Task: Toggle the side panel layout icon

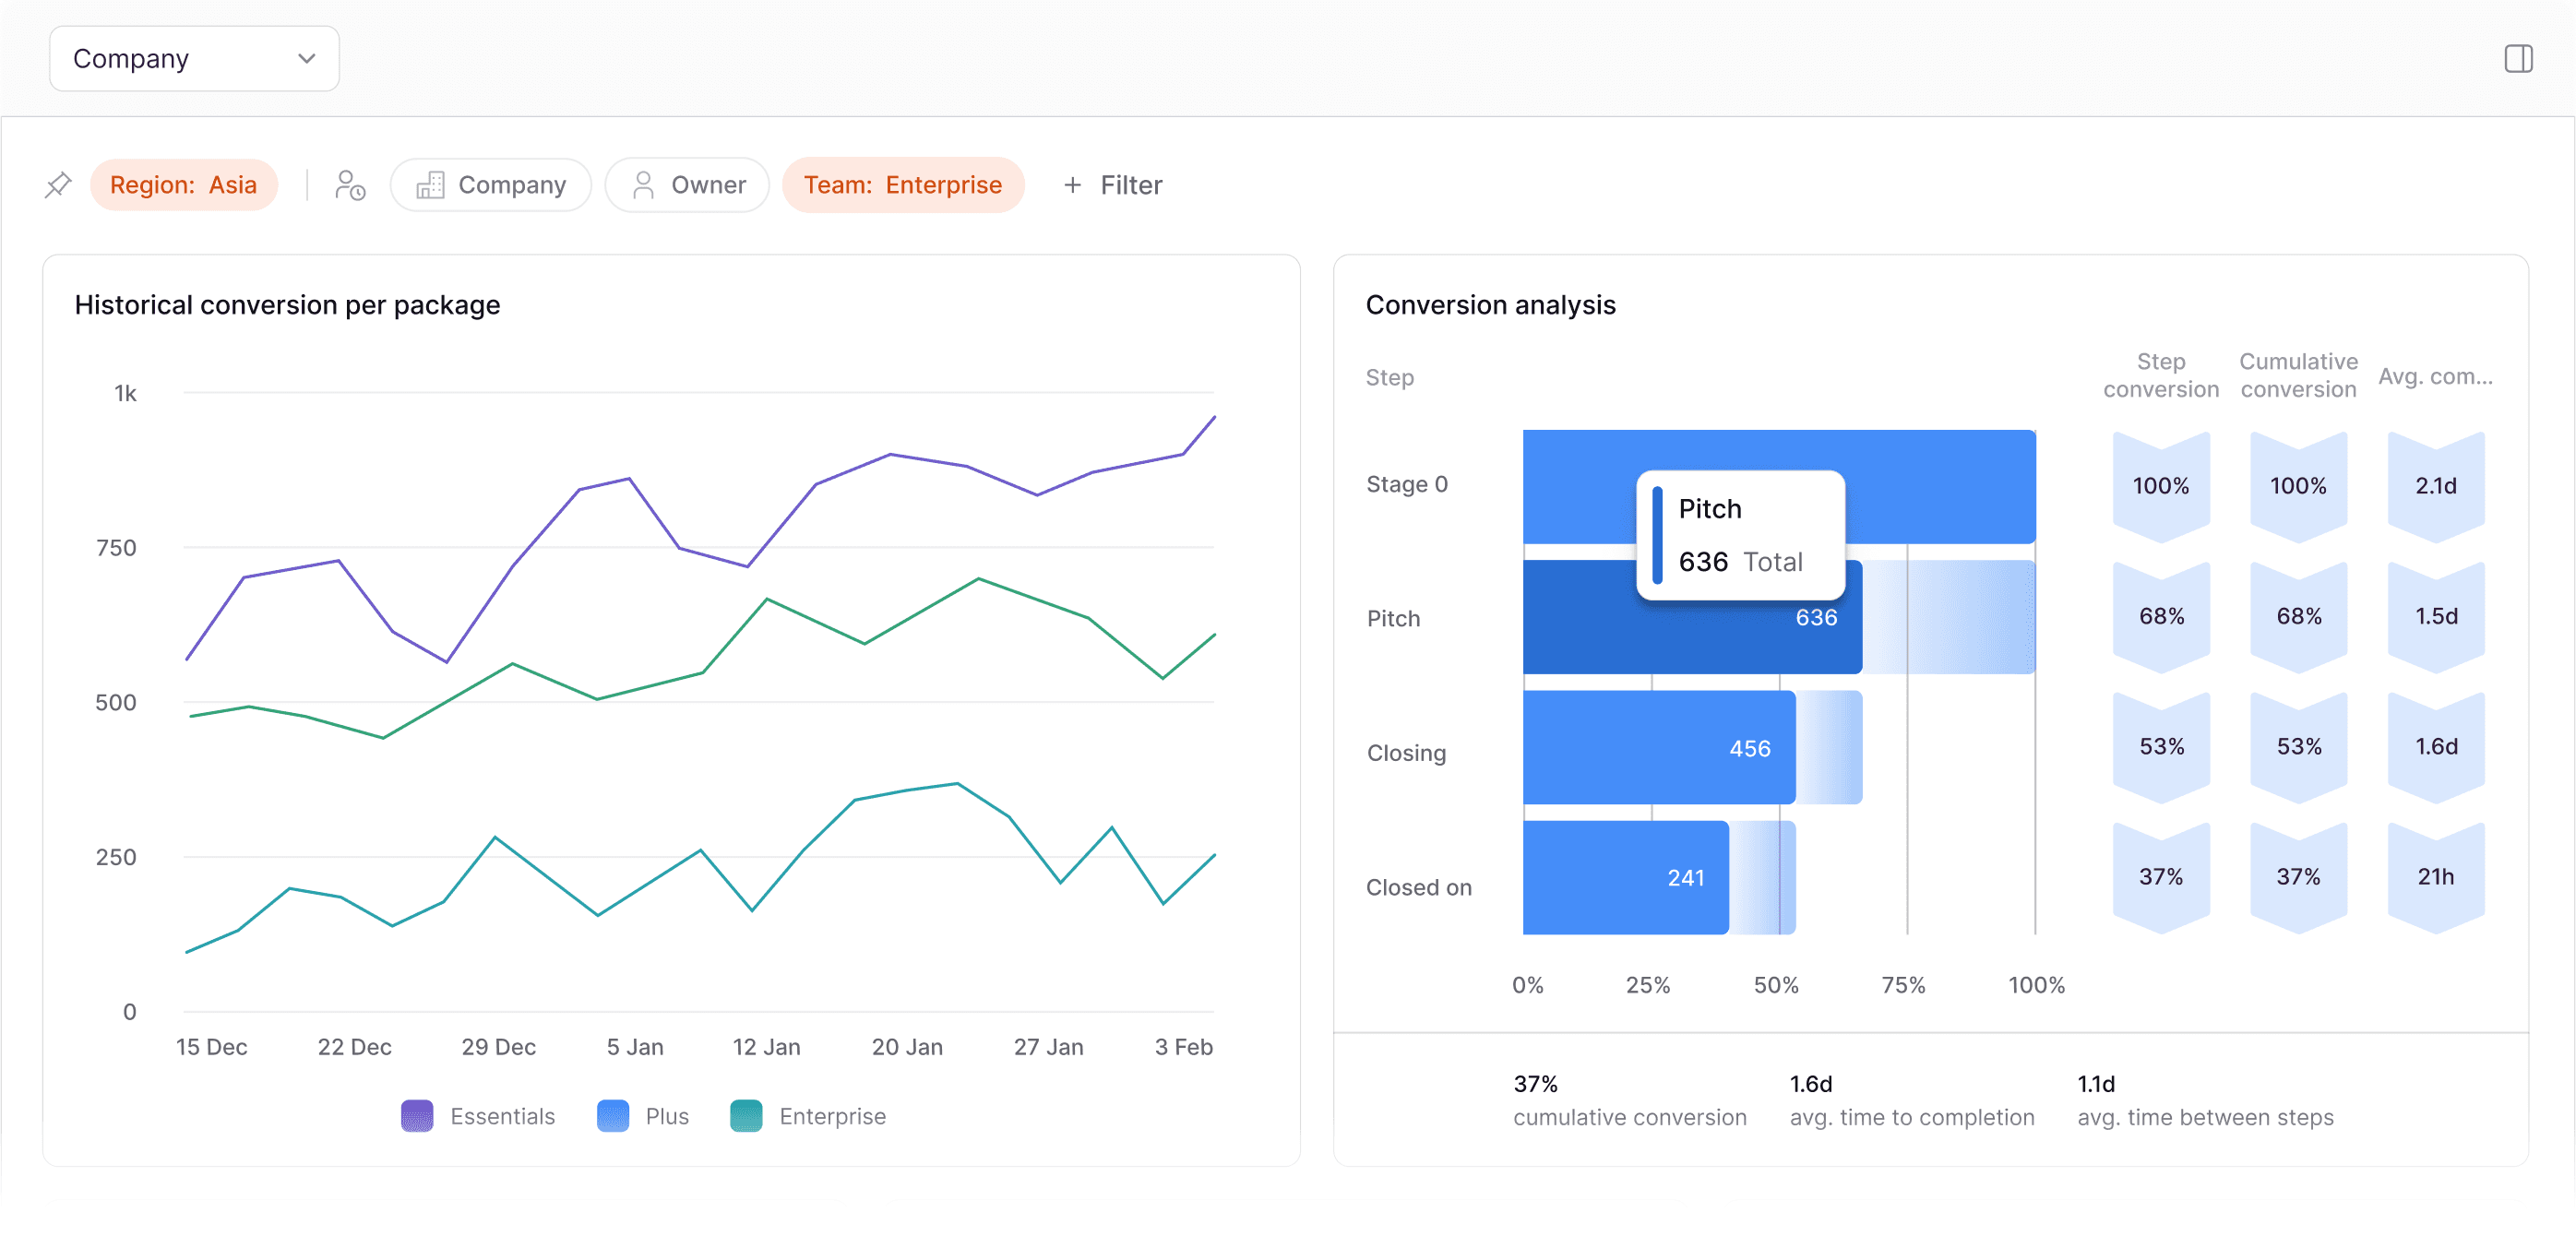Action: 2517,59
